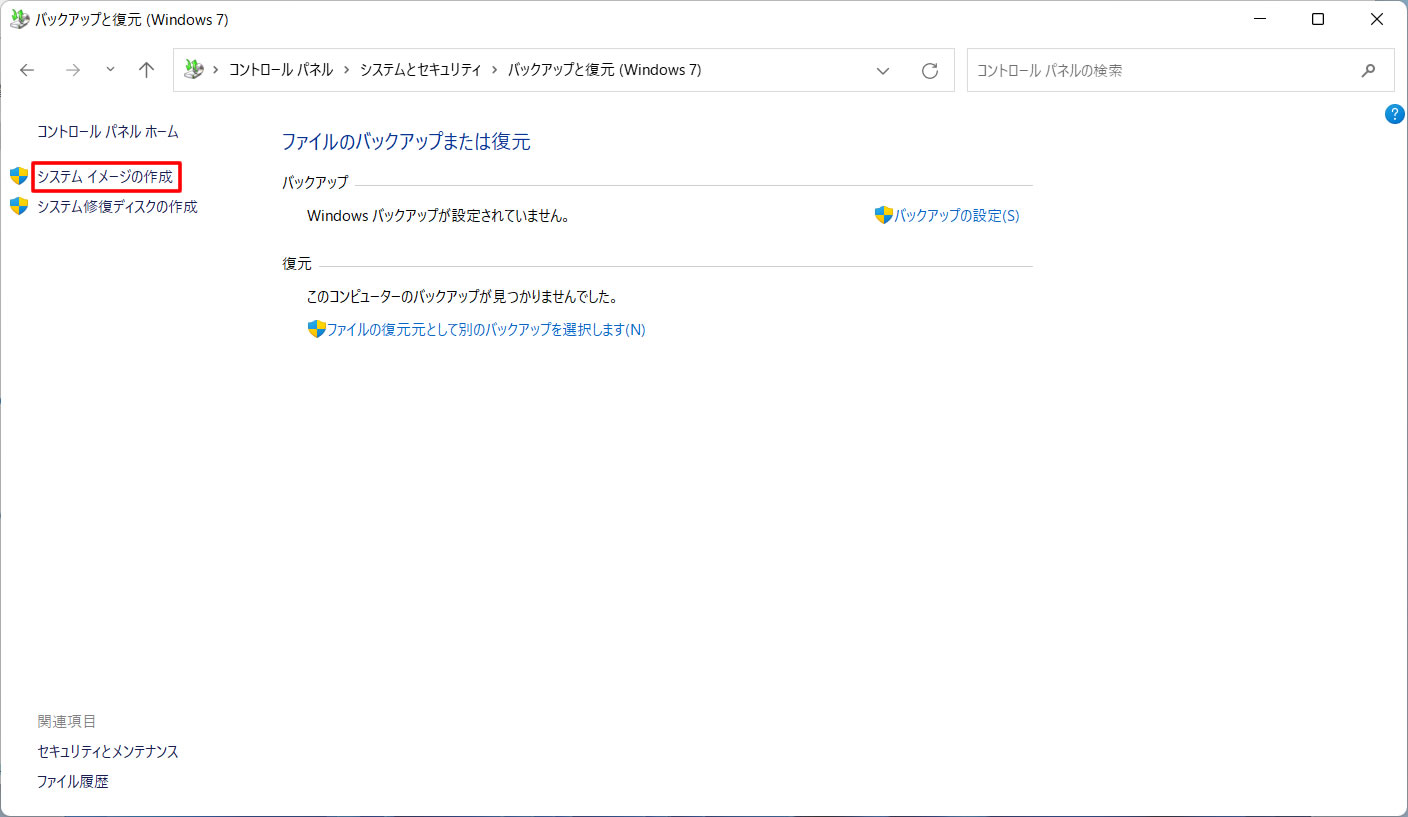
Task: Click the バックアップ section label
Action: (x=315, y=182)
